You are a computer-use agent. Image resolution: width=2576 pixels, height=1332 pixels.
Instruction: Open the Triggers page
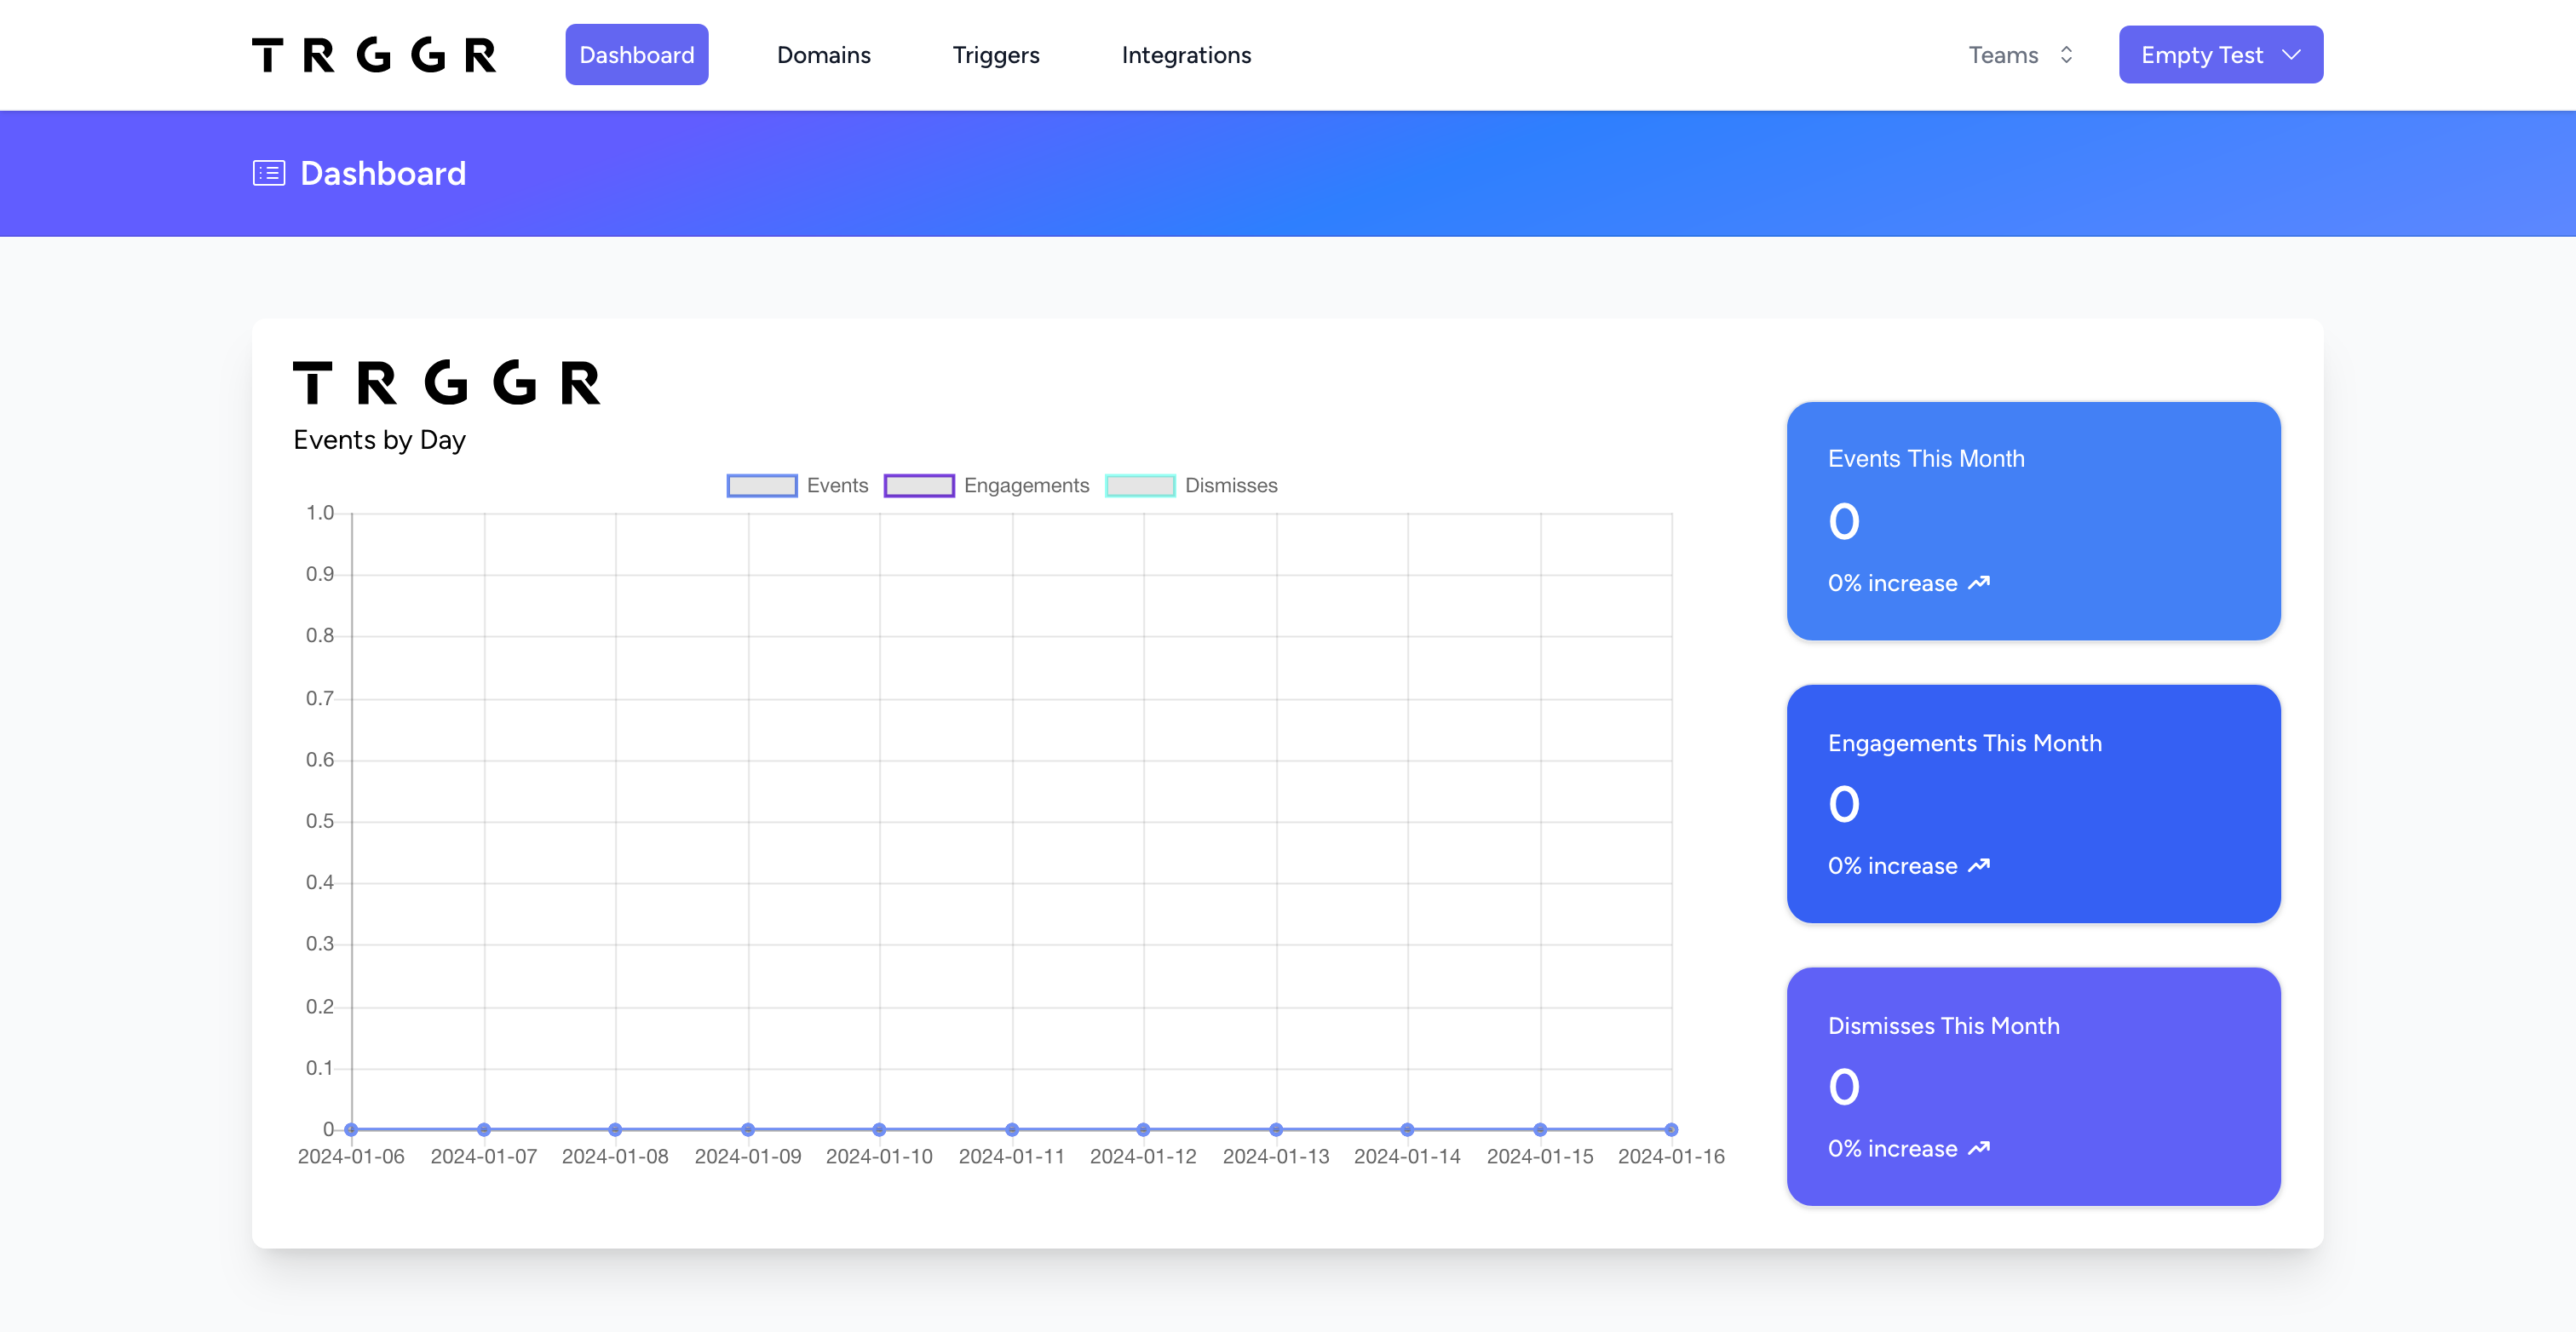click(995, 55)
